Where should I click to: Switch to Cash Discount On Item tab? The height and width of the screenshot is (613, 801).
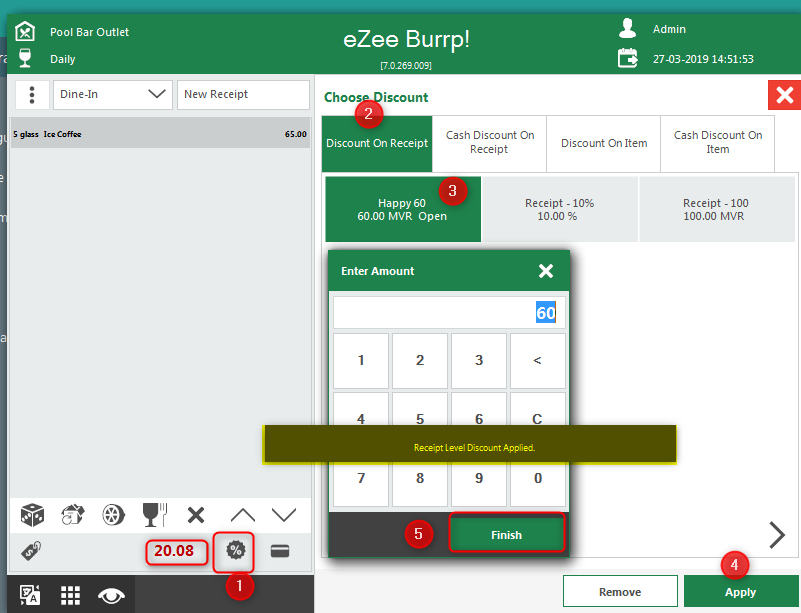[x=718, y=144]
